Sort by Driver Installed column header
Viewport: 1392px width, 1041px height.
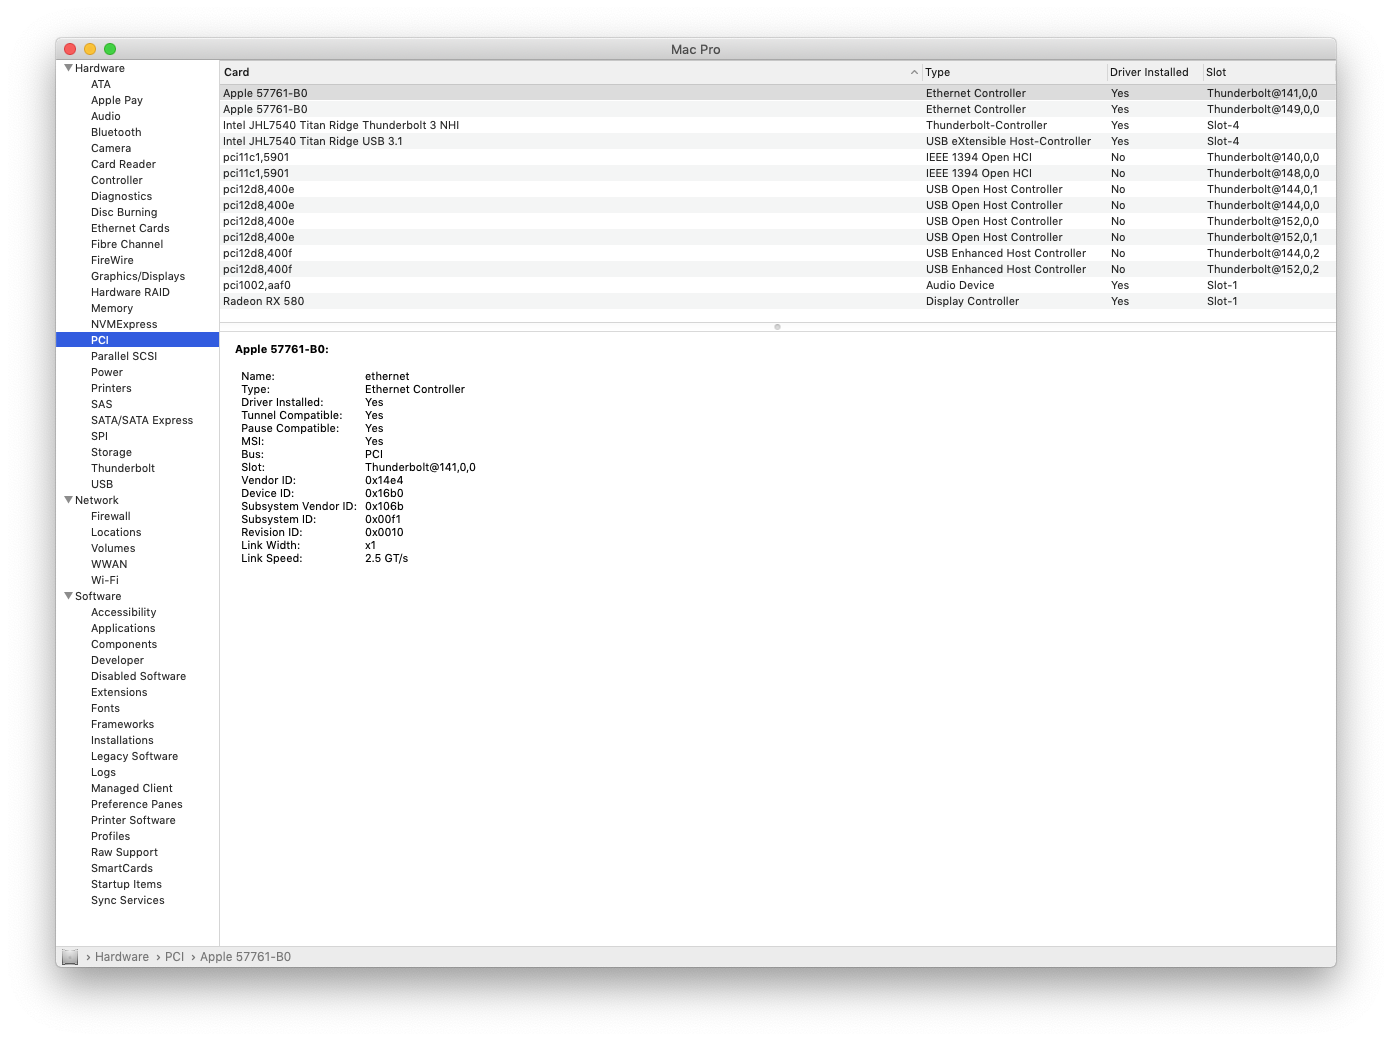[1153, 72]
